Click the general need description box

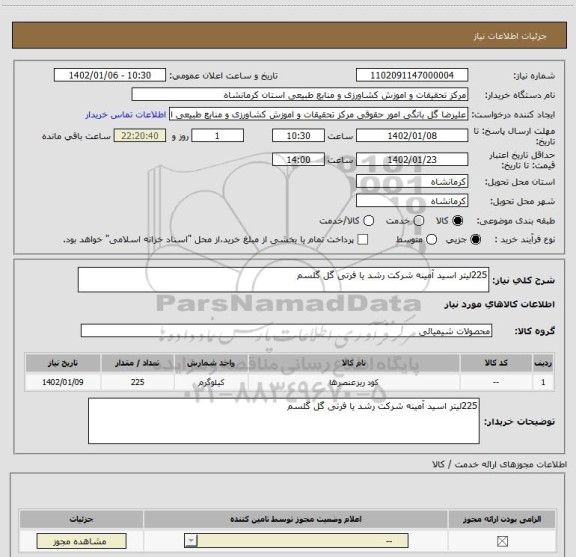pyautogui.click(x=283, y=280)
